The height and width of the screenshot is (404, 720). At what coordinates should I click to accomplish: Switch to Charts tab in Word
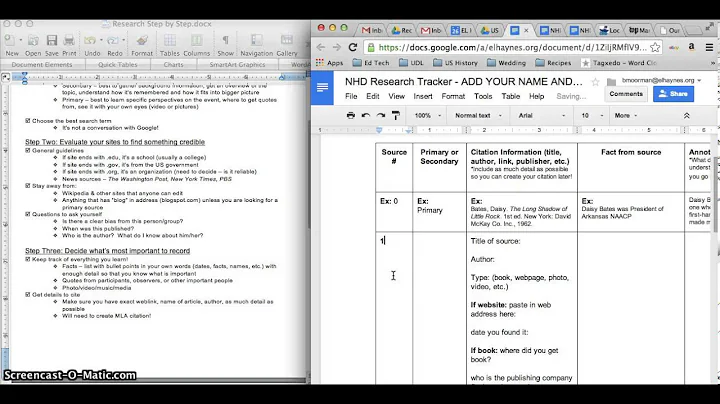click(174, 65)
